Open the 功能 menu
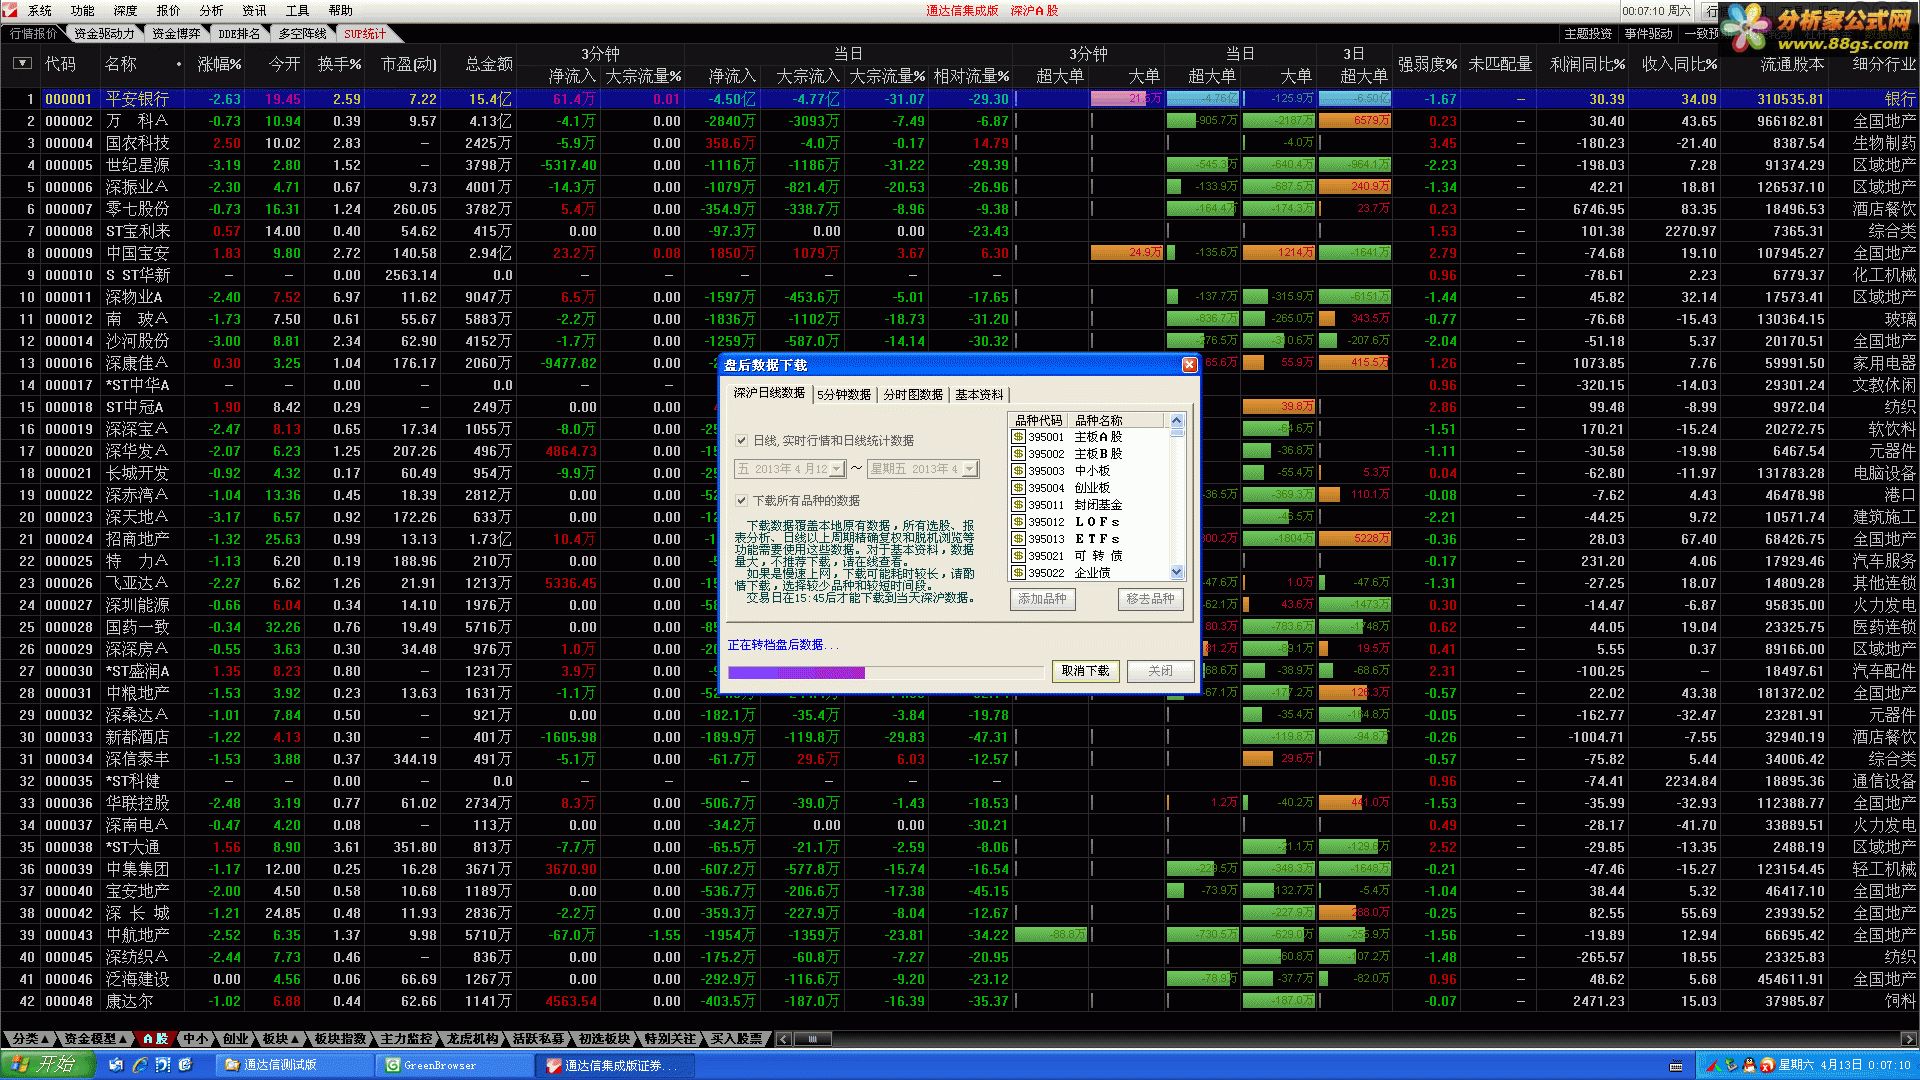1920x1080 pixels. point(83,11)
